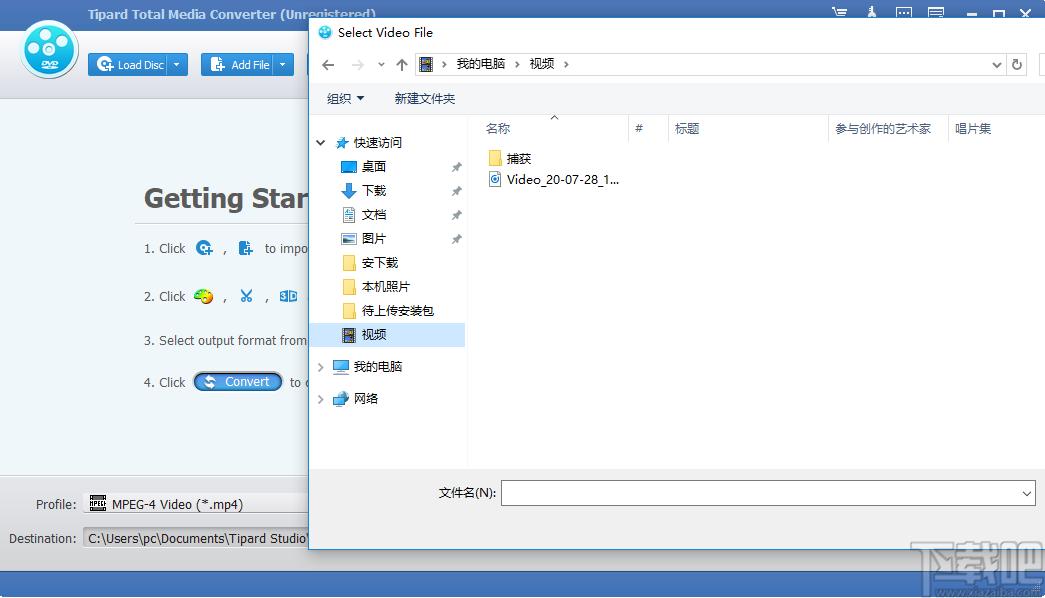Go up one folder level
The width and height of the screenshot is (1045, 598).
click(x=401, y=65)
